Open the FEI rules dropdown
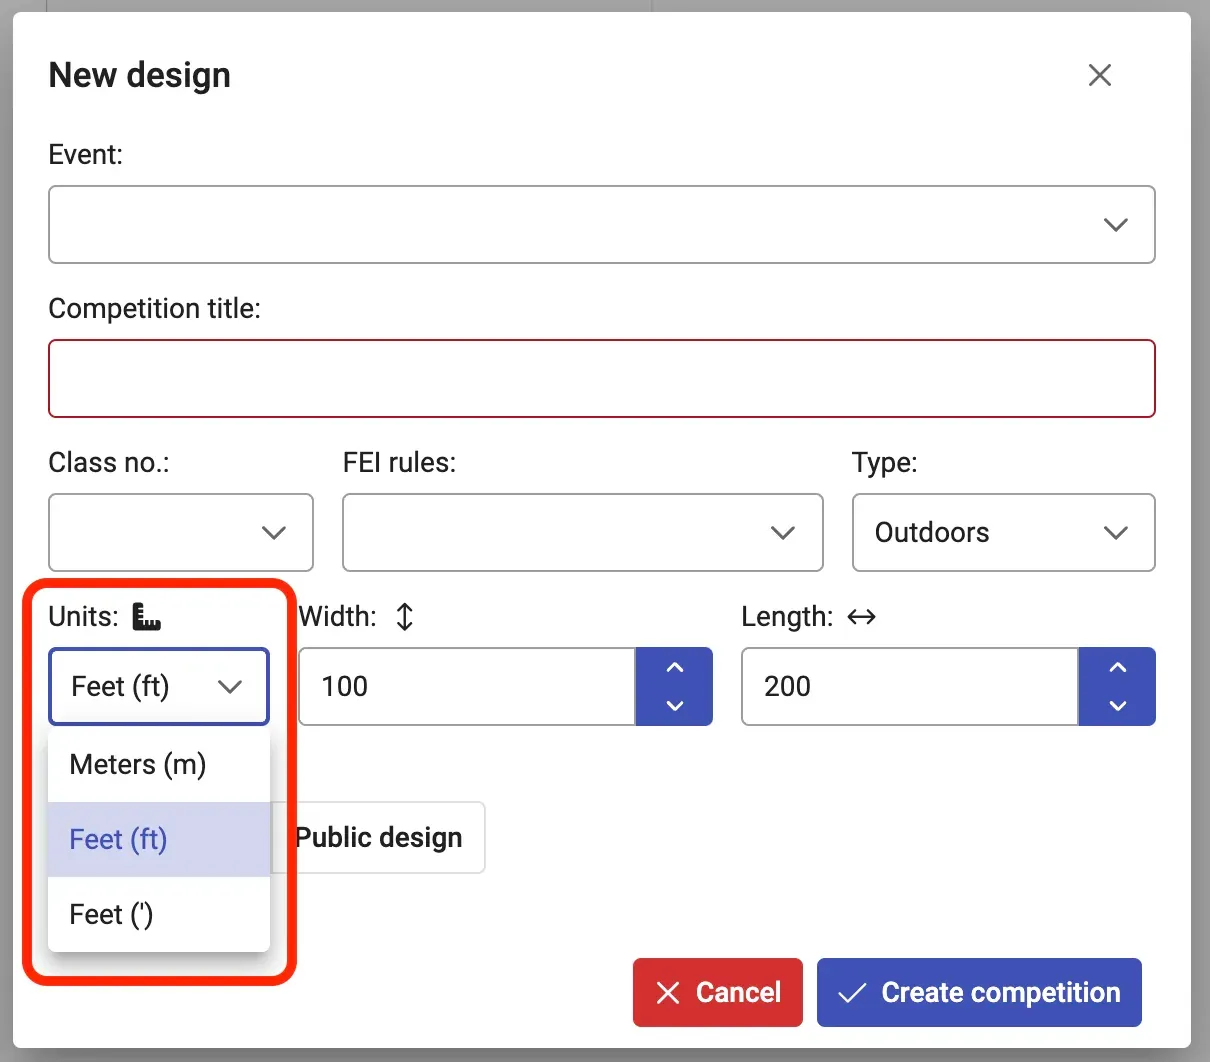The height and width of the screenshot is (1062, 1210). coord(582,533)
